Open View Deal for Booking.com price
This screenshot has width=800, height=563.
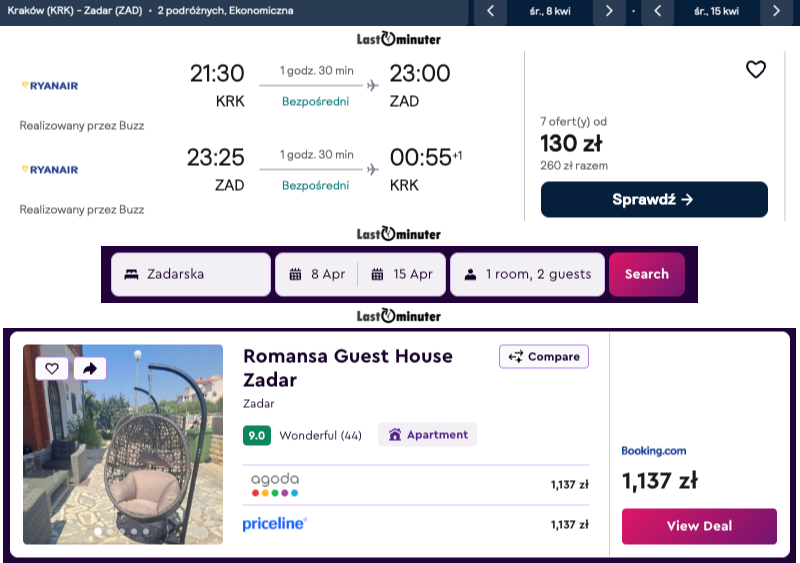(x=699, y=526)
